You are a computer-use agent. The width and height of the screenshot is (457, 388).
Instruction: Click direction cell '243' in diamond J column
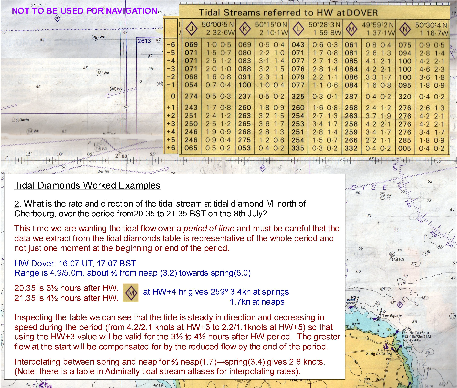point(191,107)
